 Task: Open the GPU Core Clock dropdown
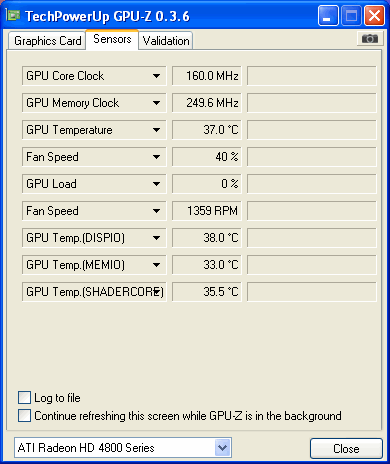tap(156, 76)
